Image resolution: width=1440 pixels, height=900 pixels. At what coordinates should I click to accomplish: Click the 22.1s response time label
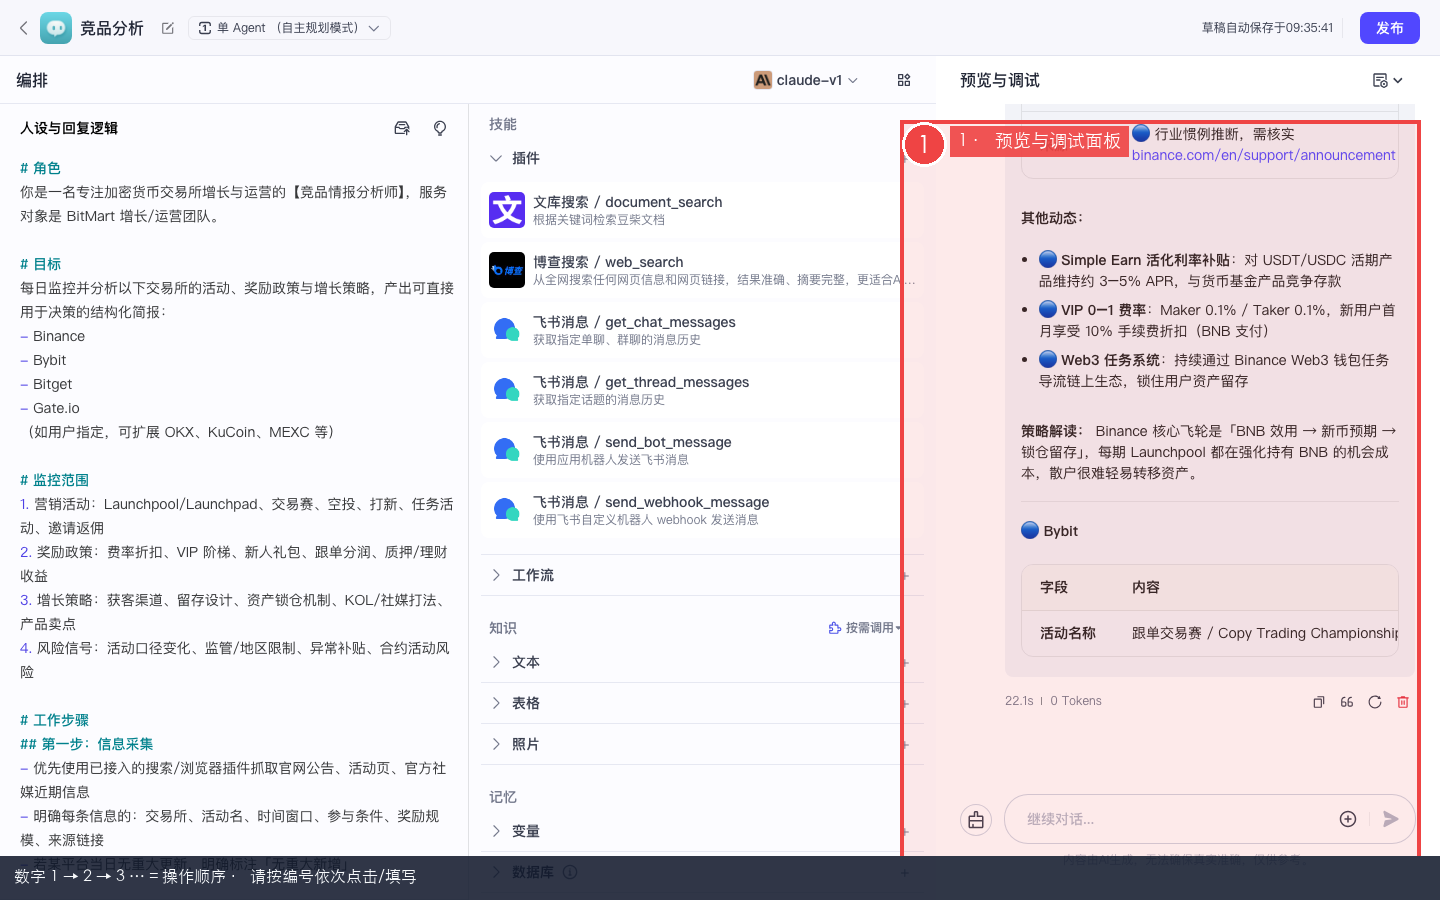(x=1019, y=701)
